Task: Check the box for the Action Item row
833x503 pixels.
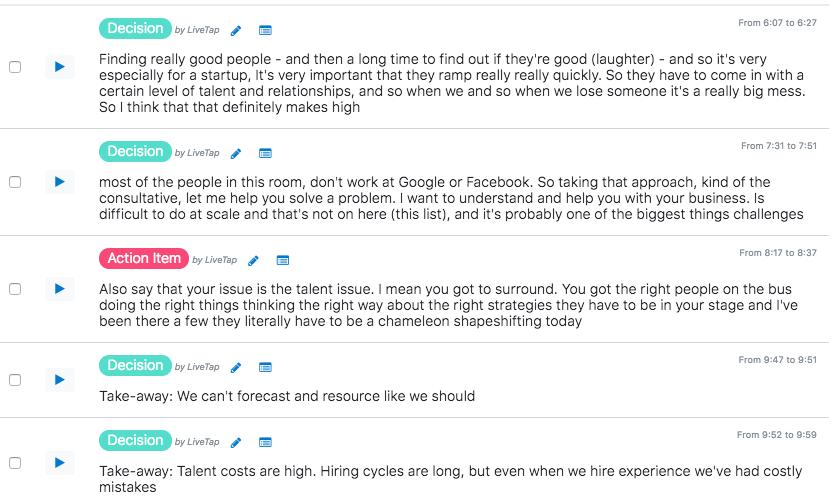Action: coord(15,289)
